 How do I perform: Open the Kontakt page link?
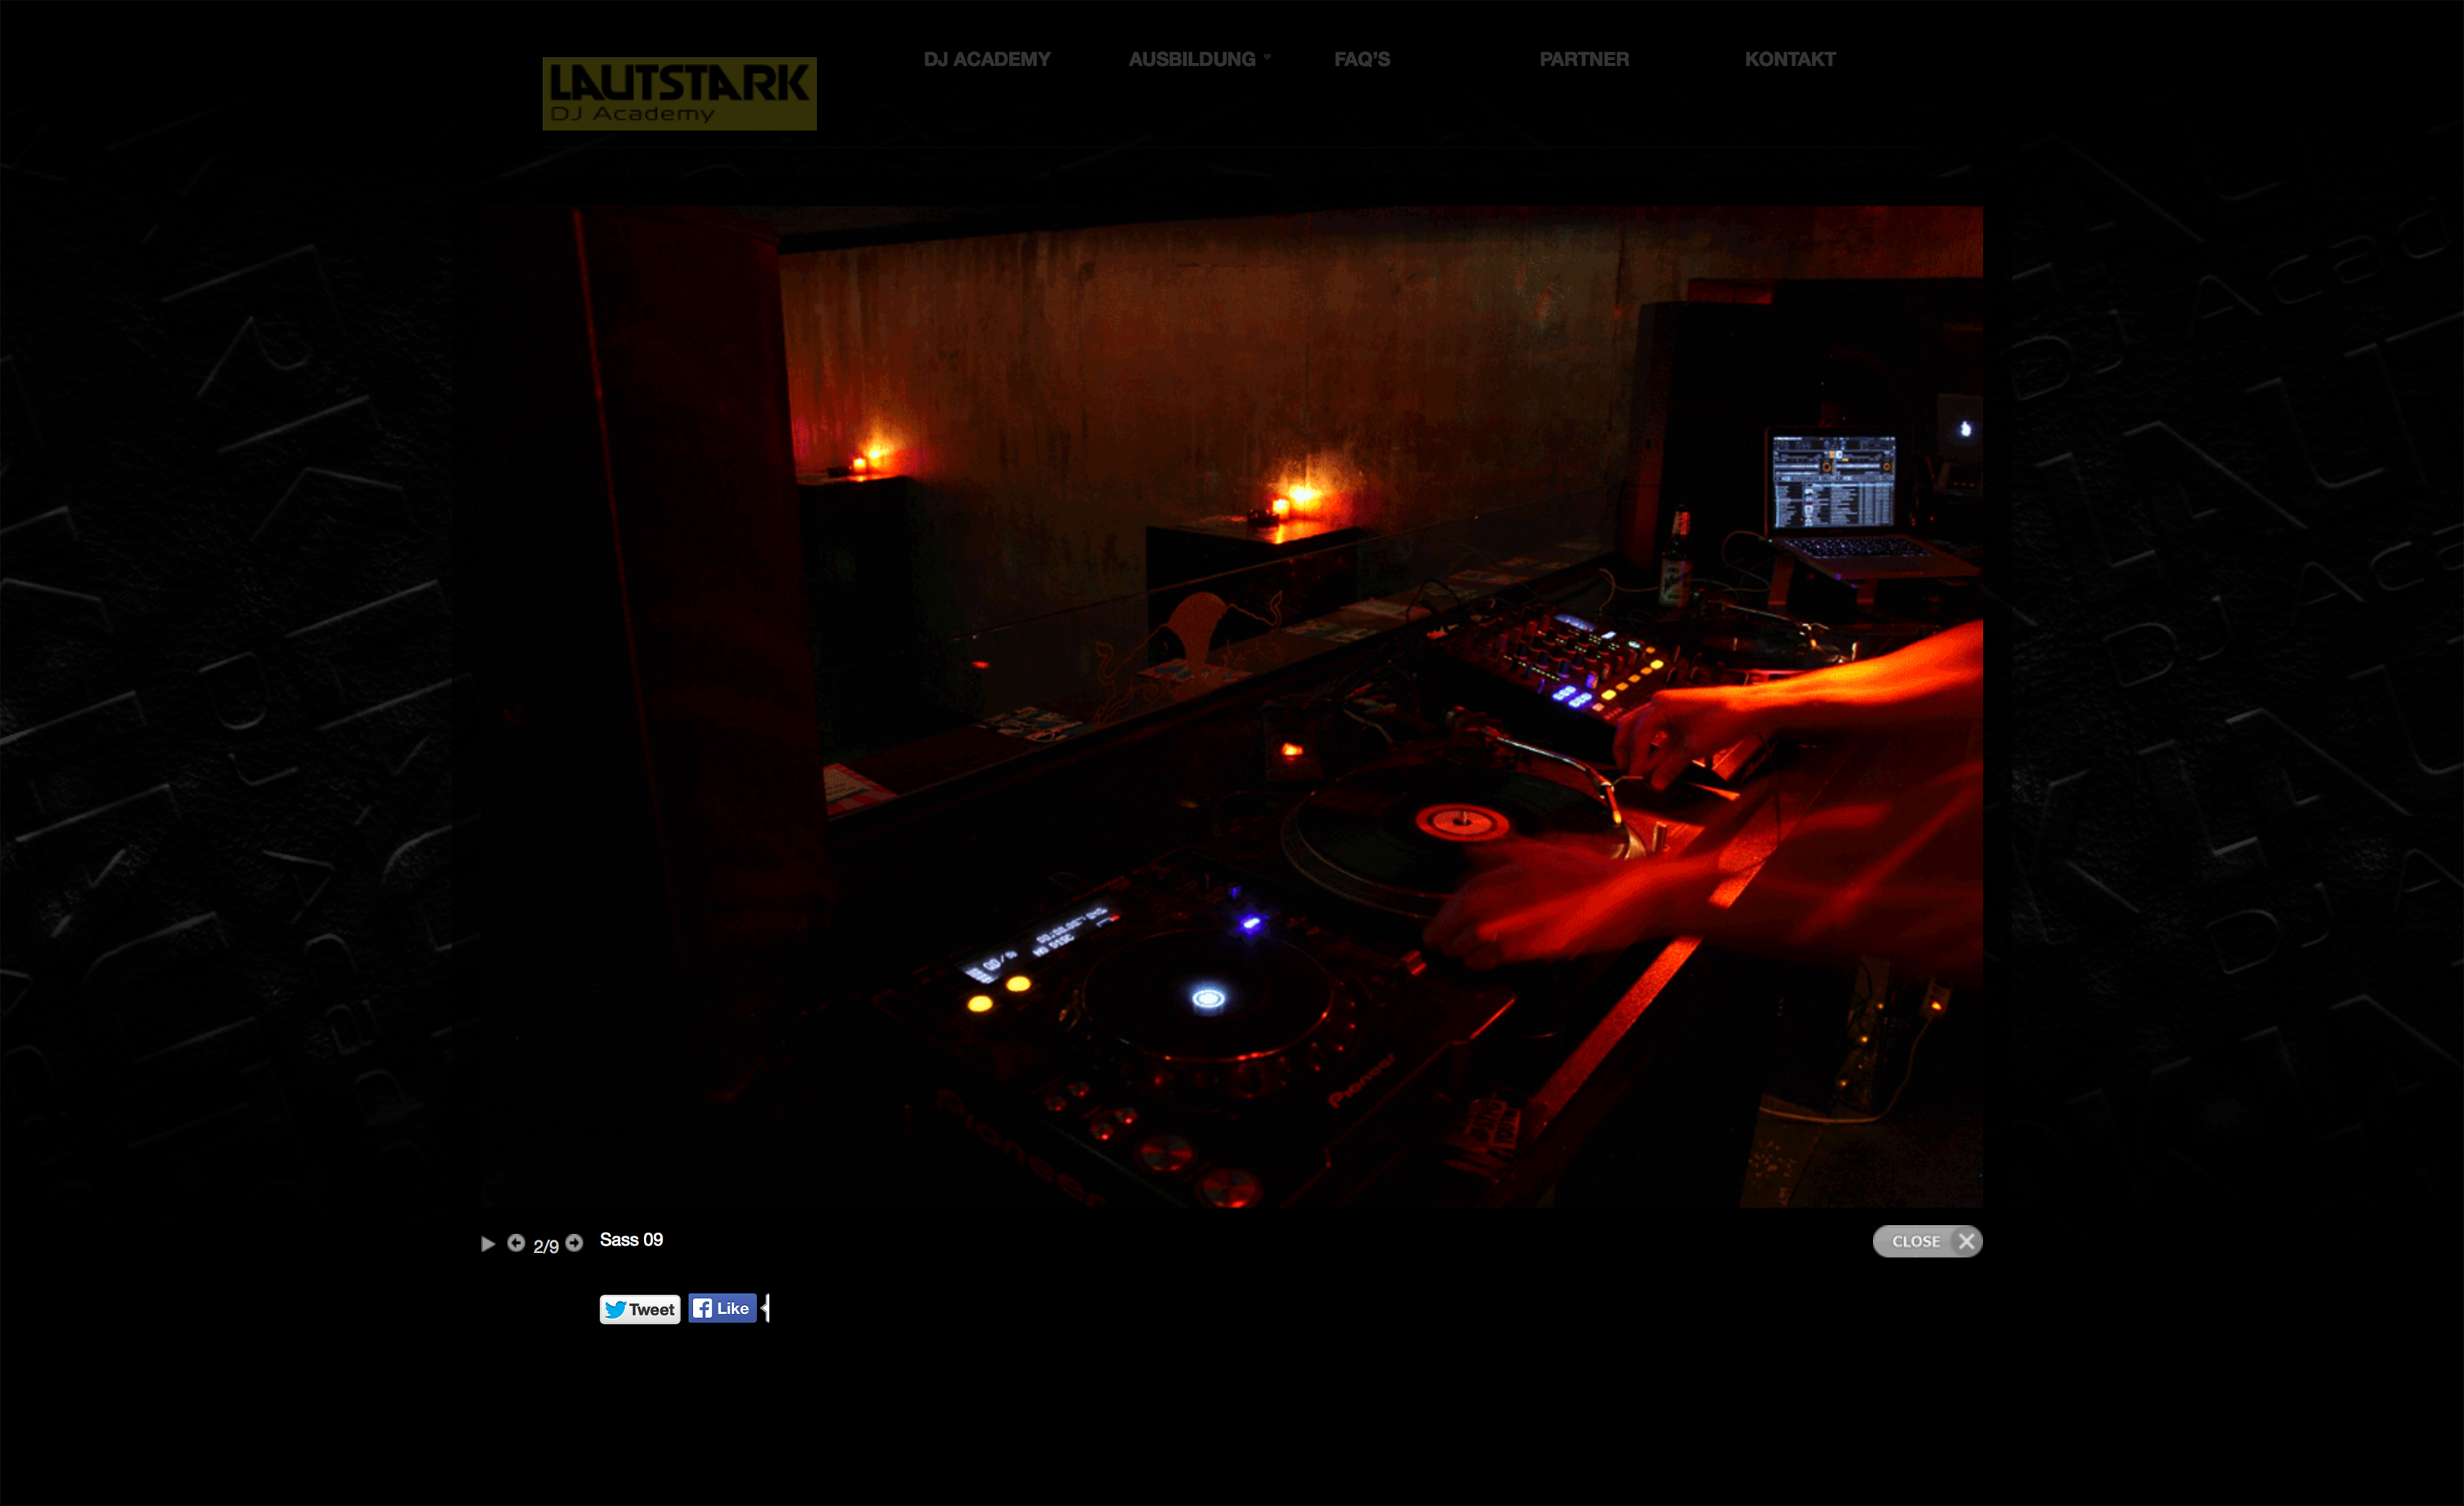tap(1789, 59)
